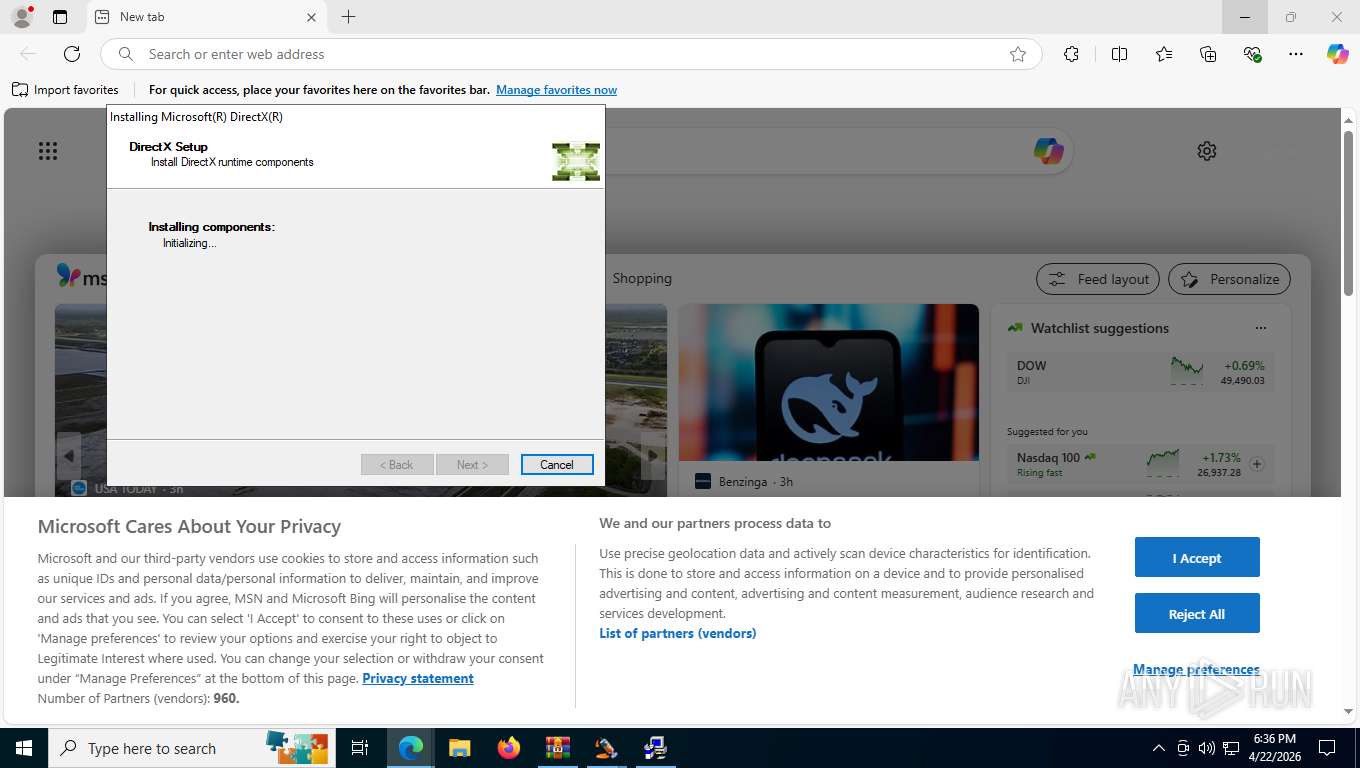
Task: Open Settings and more ellipsis menu
Action: point(1296,54)
